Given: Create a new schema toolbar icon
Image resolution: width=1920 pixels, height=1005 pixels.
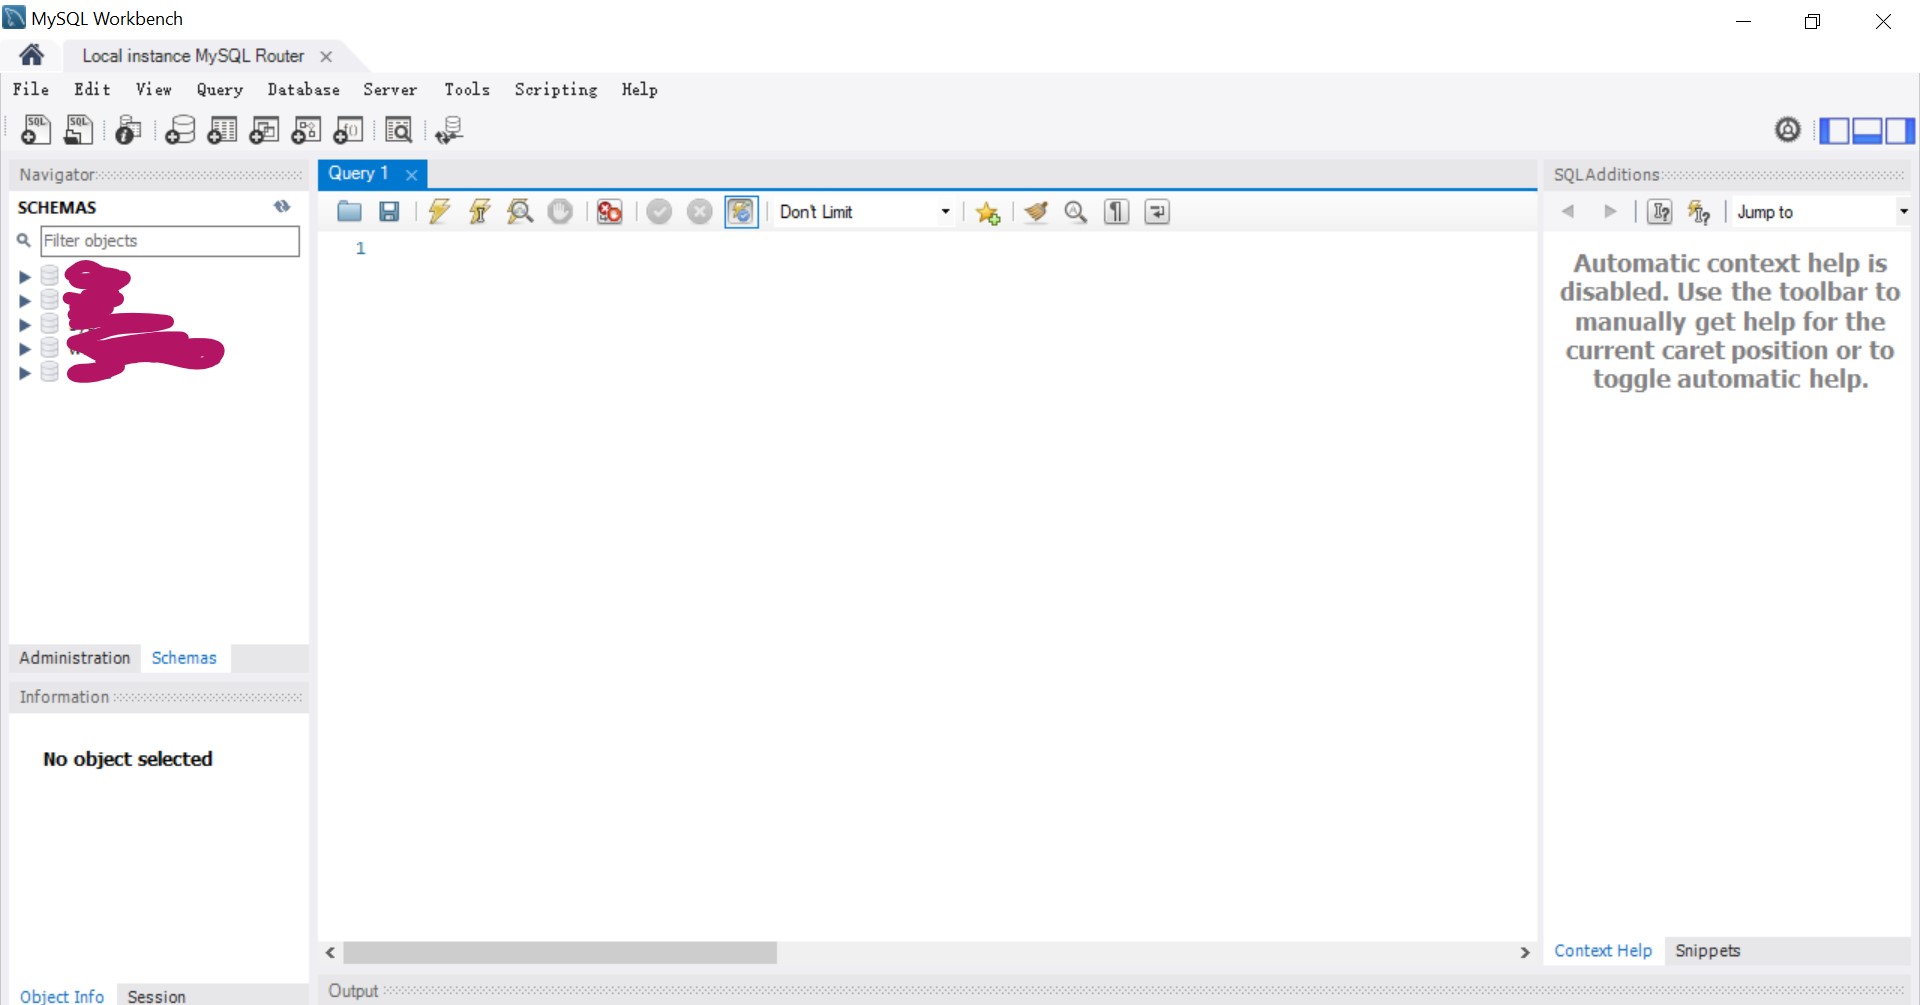Looking at the screenshot, I should click(x=180, y=130).
